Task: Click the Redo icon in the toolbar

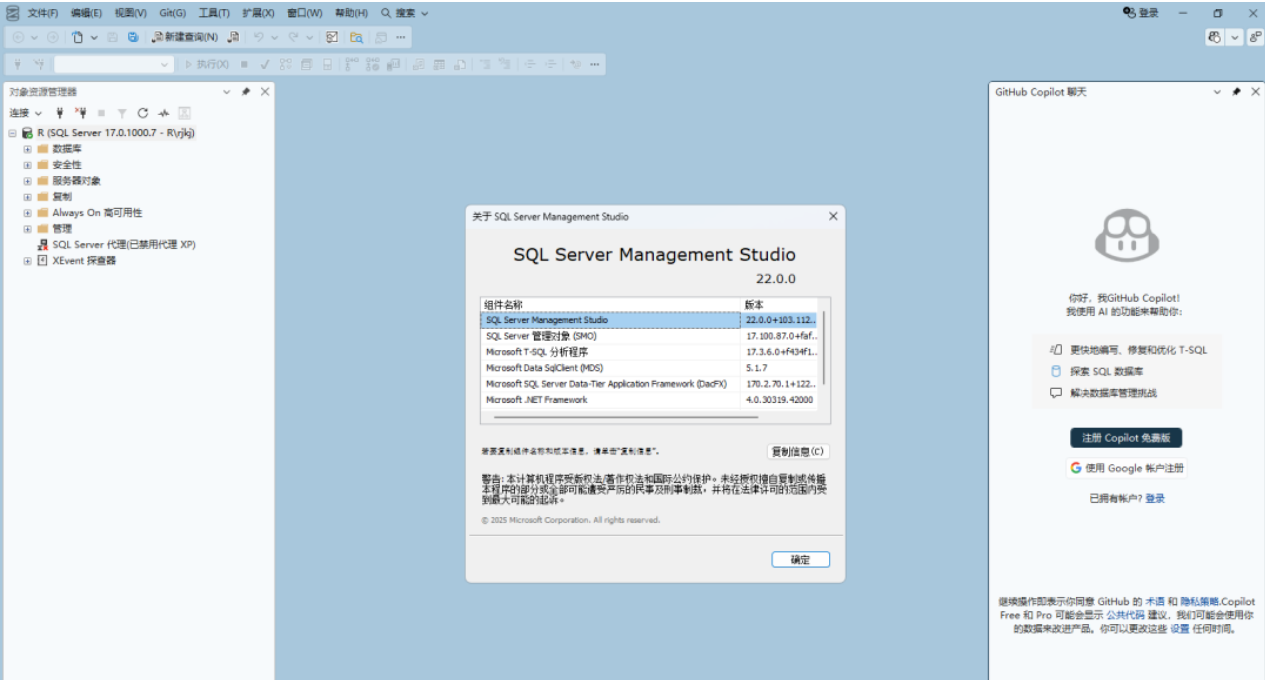Action: (293, 37)
